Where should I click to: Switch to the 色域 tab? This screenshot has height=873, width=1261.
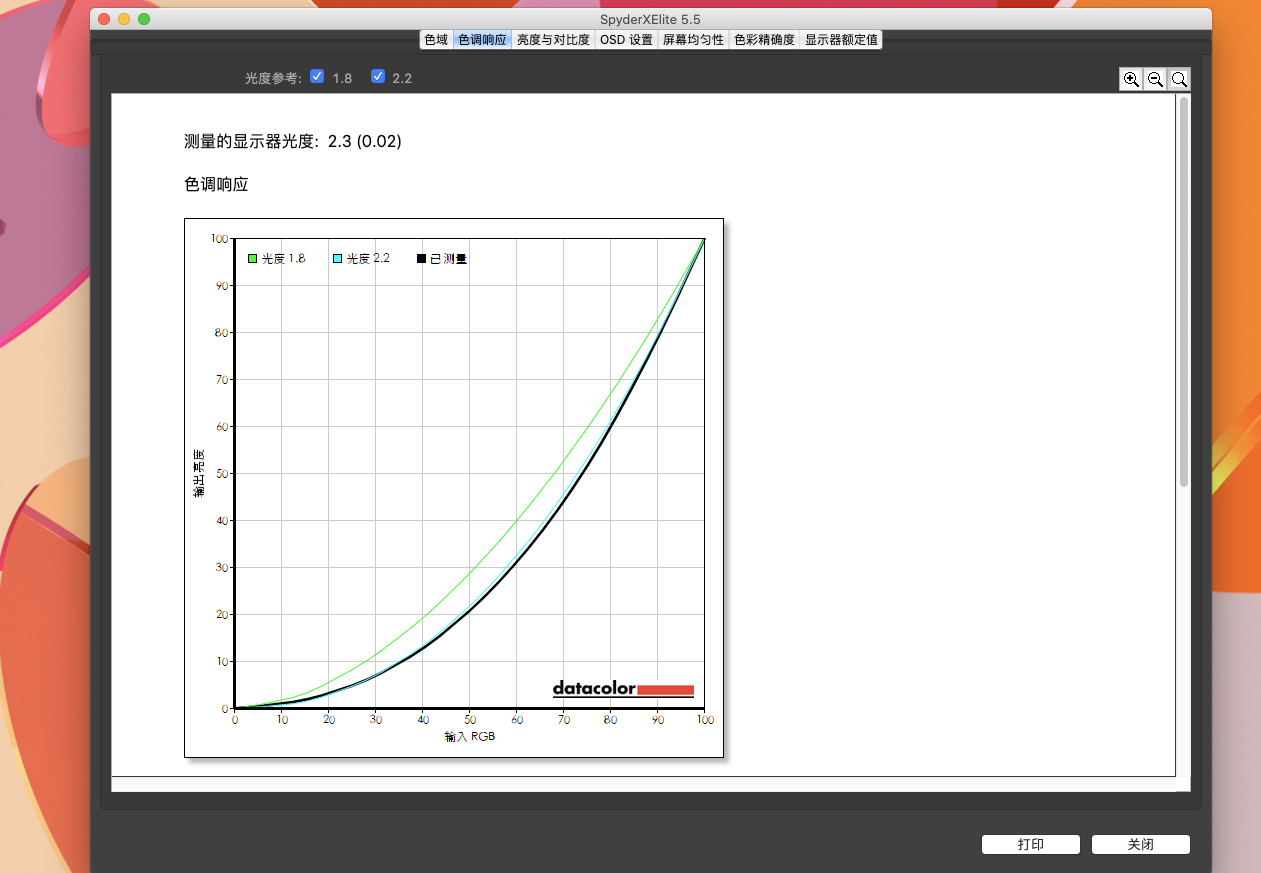pyautogui.click(x=436, y=40)
